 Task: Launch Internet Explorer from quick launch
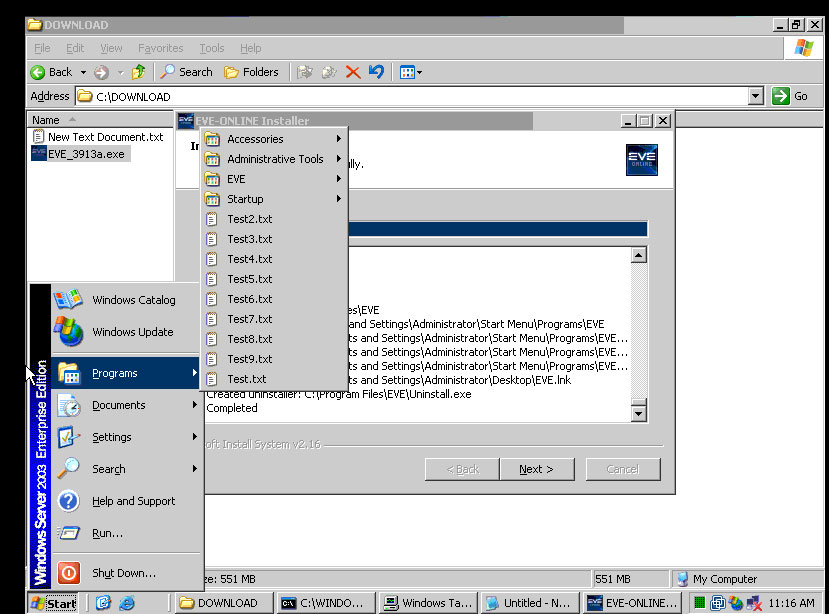127,603
